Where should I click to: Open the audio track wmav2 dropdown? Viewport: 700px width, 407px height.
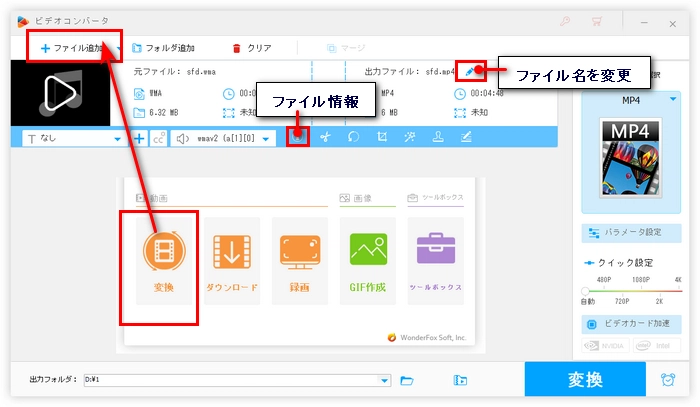click(266, 139)
